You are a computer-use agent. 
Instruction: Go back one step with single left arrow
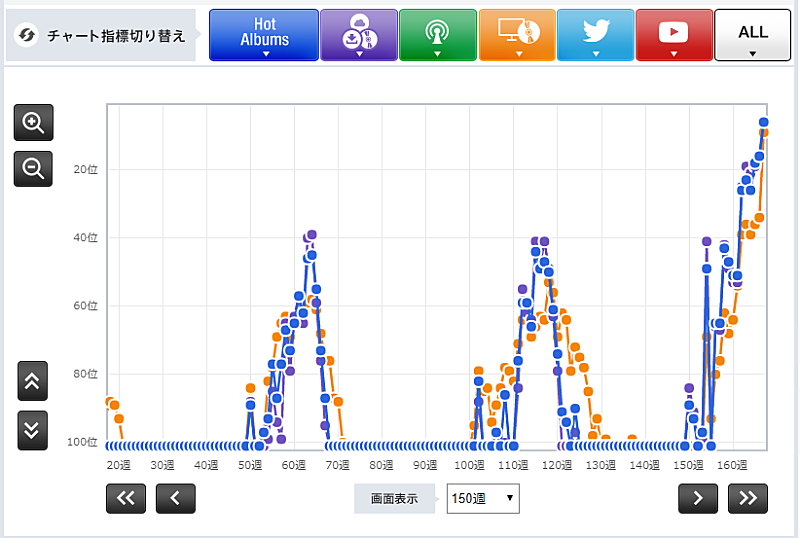[x=175, y=498]
